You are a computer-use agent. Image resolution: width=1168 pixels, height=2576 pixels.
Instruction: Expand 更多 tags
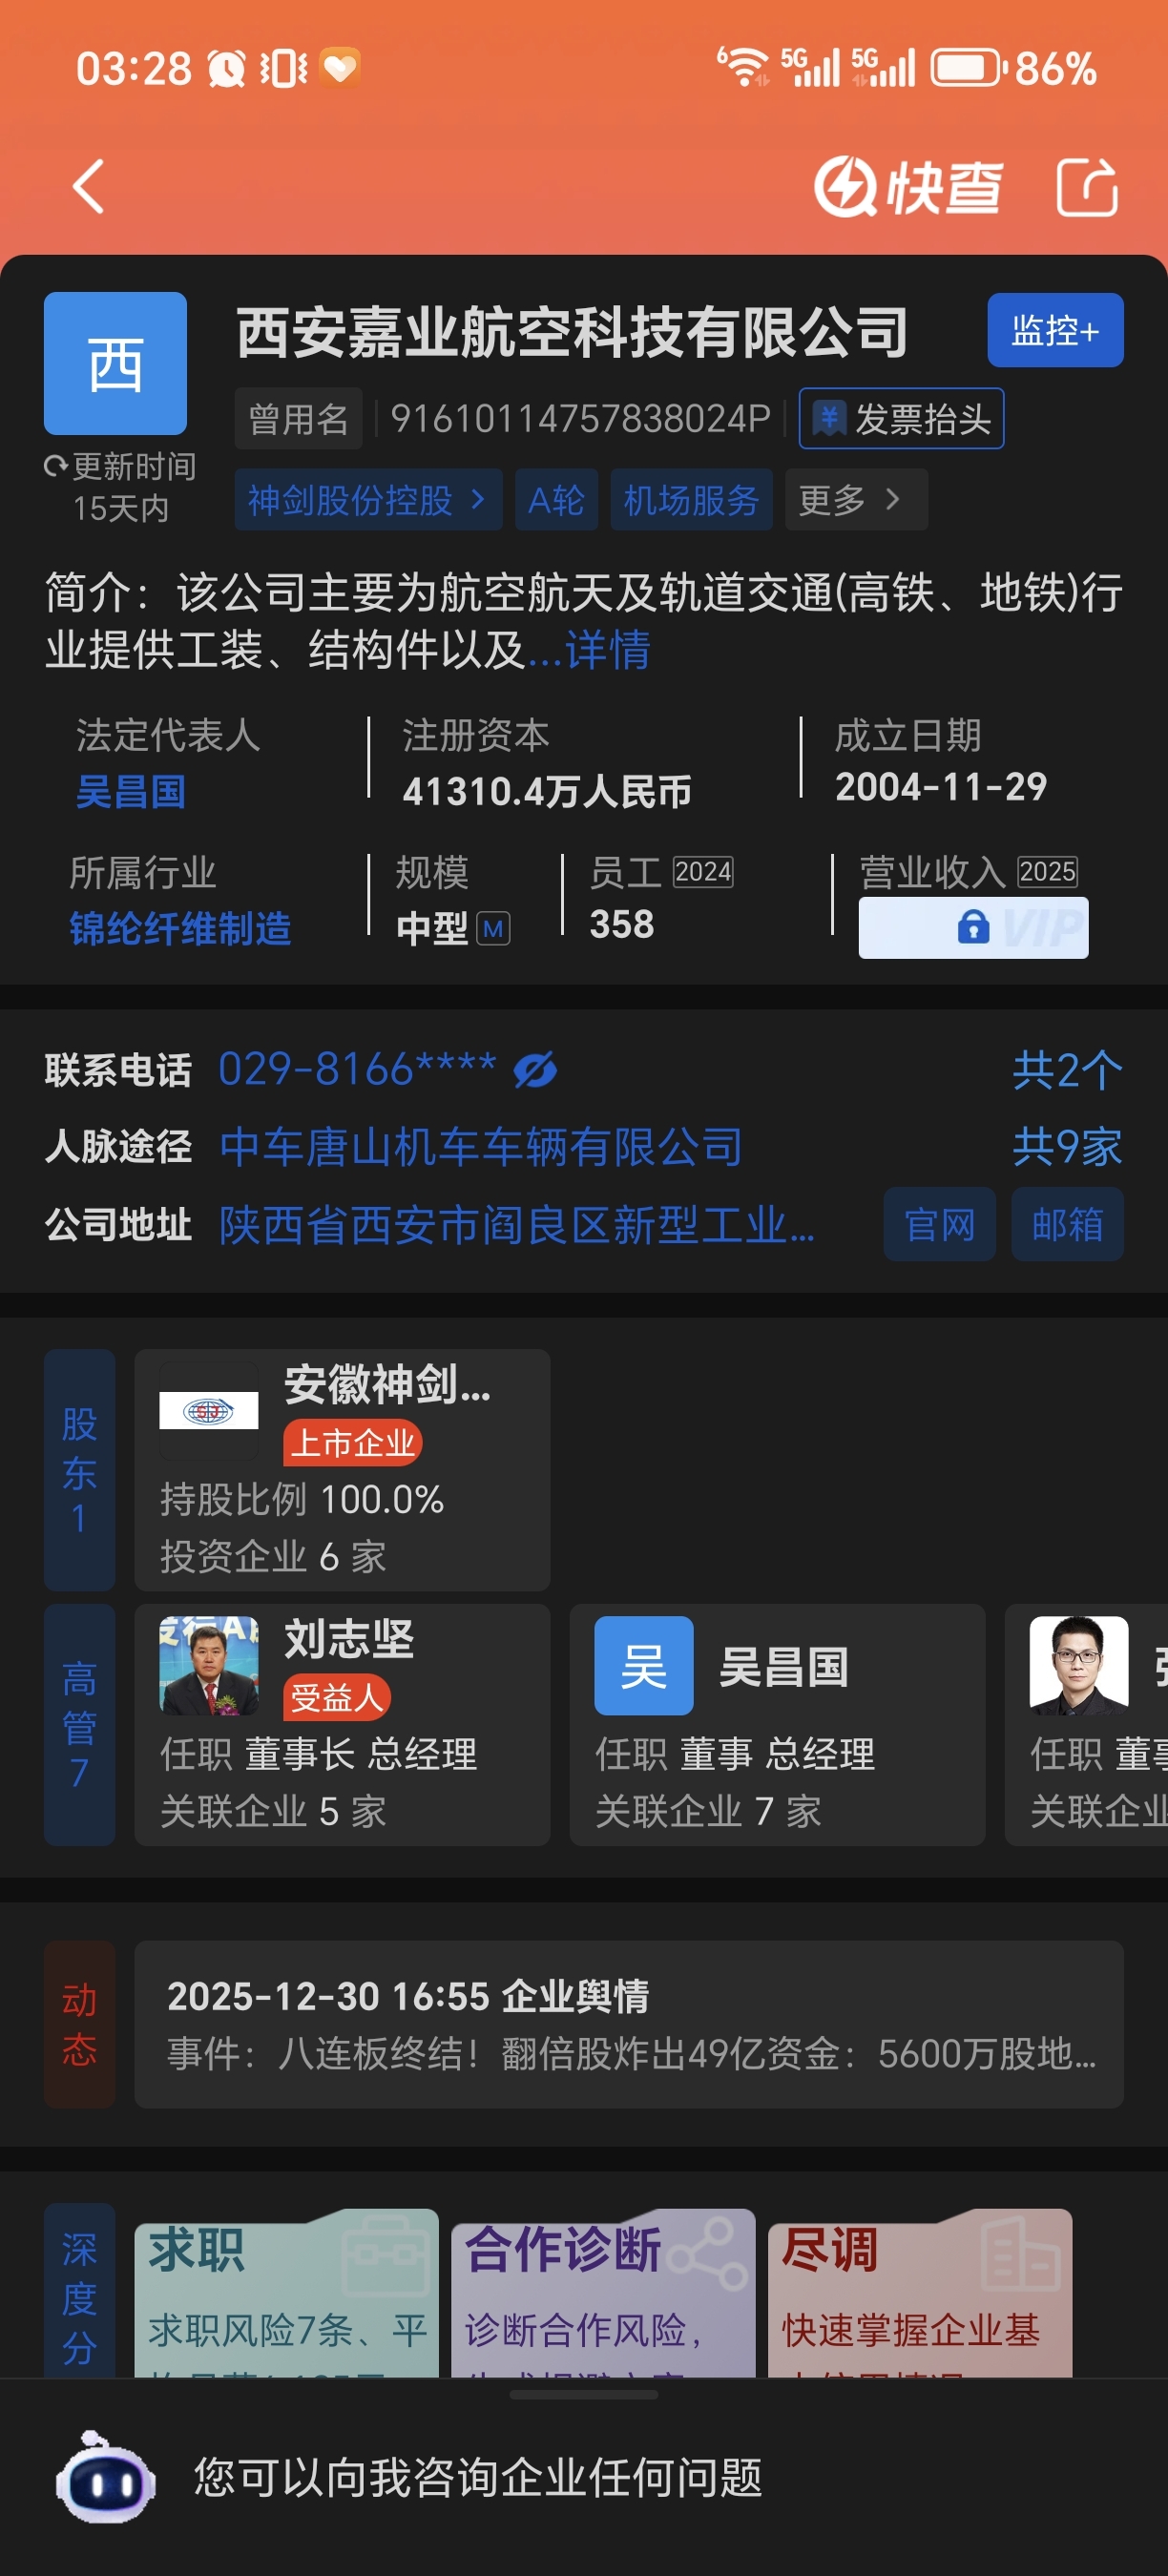856,499
